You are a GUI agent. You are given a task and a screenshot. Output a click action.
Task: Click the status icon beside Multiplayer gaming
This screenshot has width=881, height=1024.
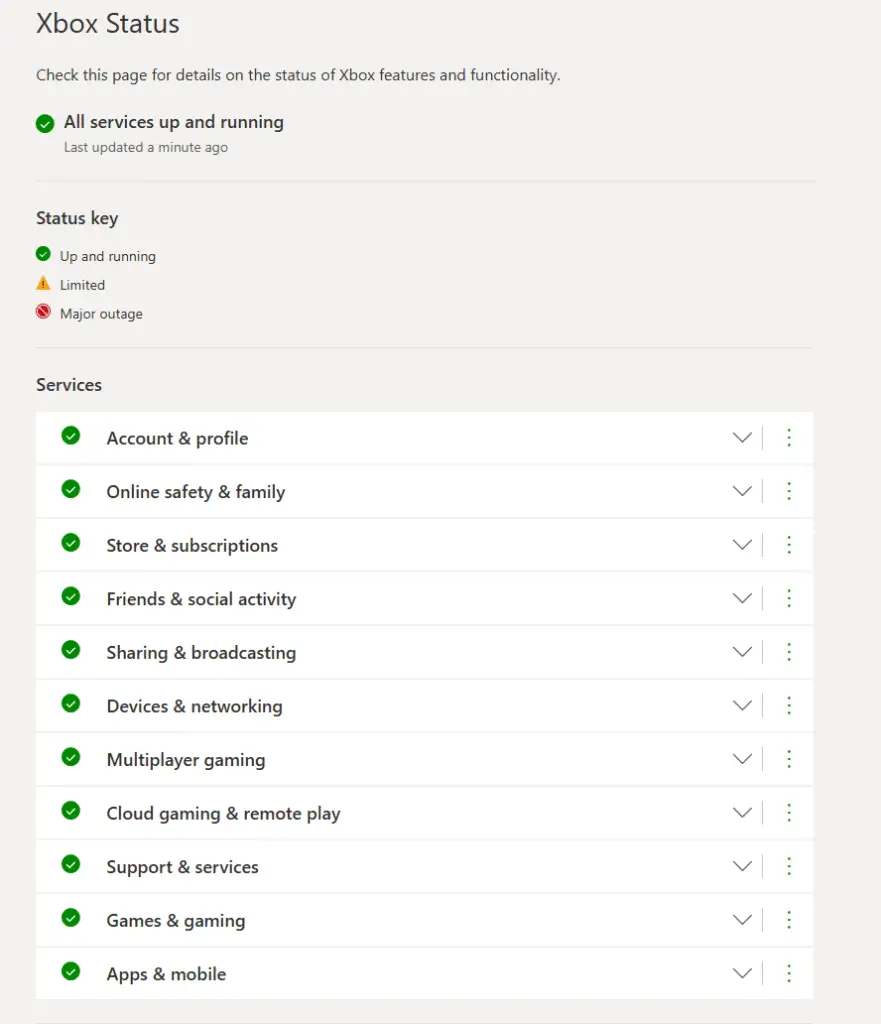coord(70,758)
